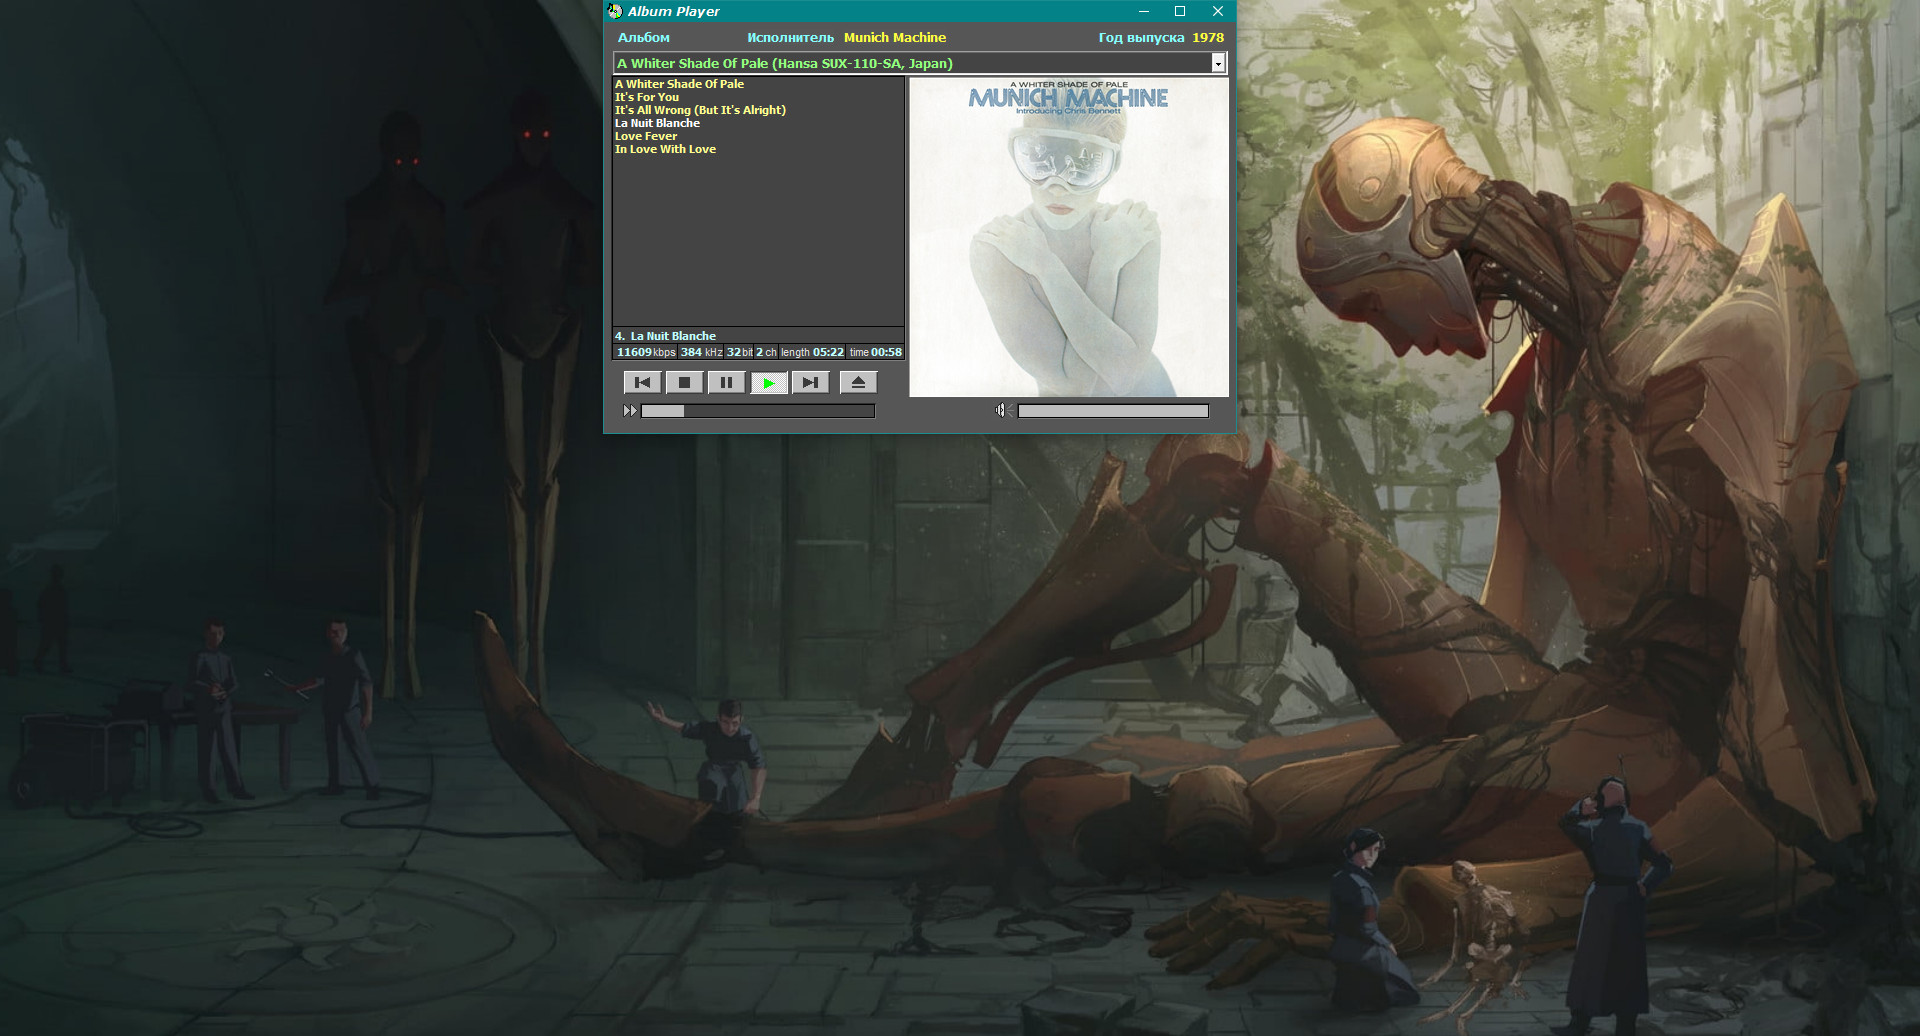Skip to the previous track
This screenshot has height=1036, width=1920.
point(642,382)
